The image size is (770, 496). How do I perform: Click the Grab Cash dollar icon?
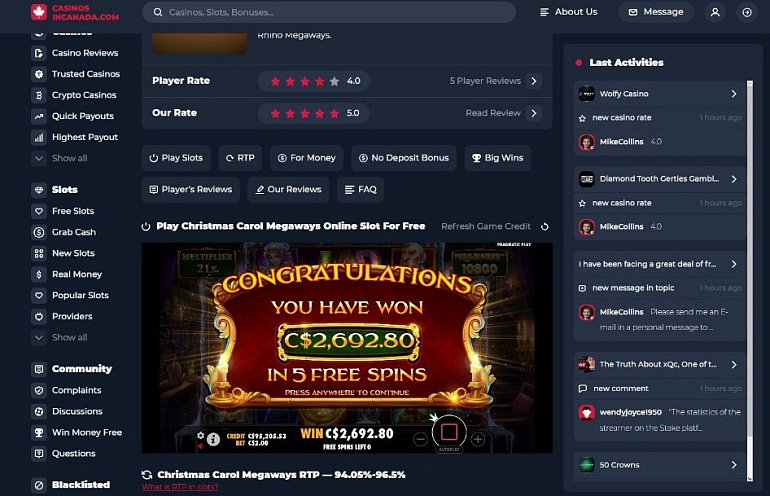39,232
